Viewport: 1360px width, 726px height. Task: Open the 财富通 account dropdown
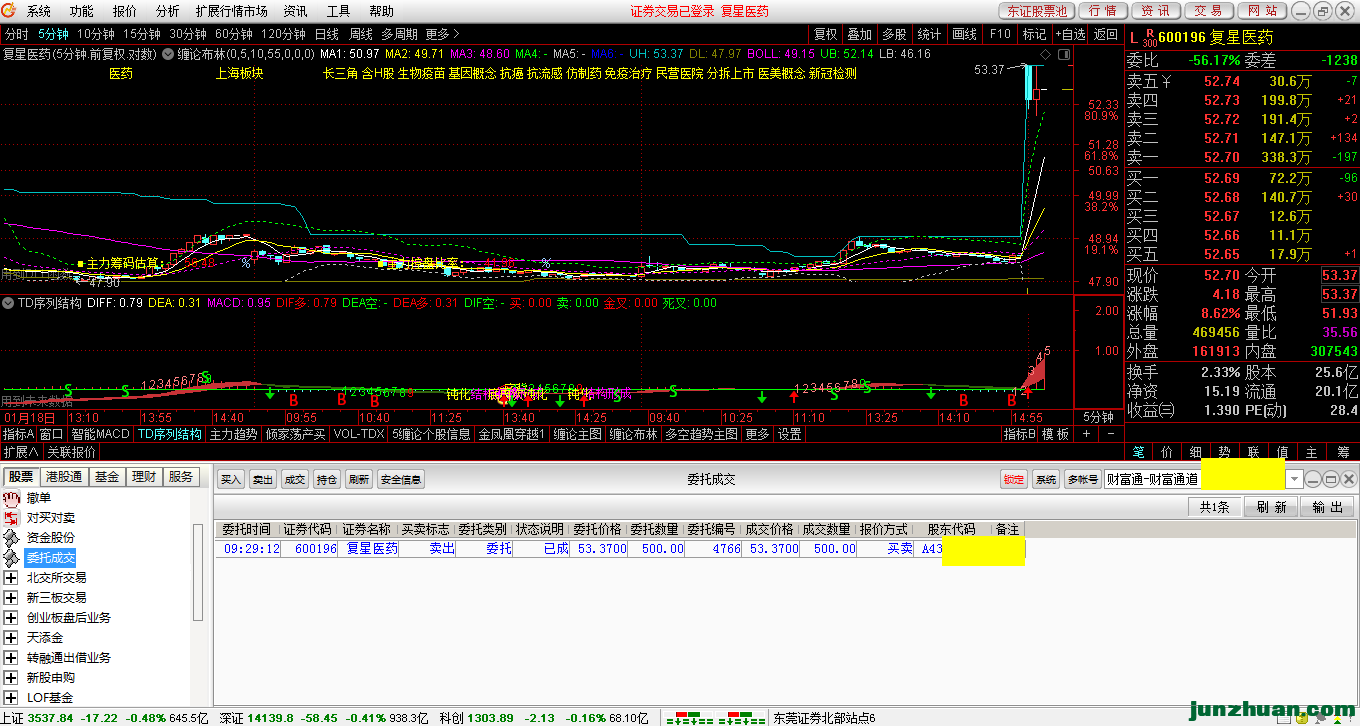[x=1294, y=480]
